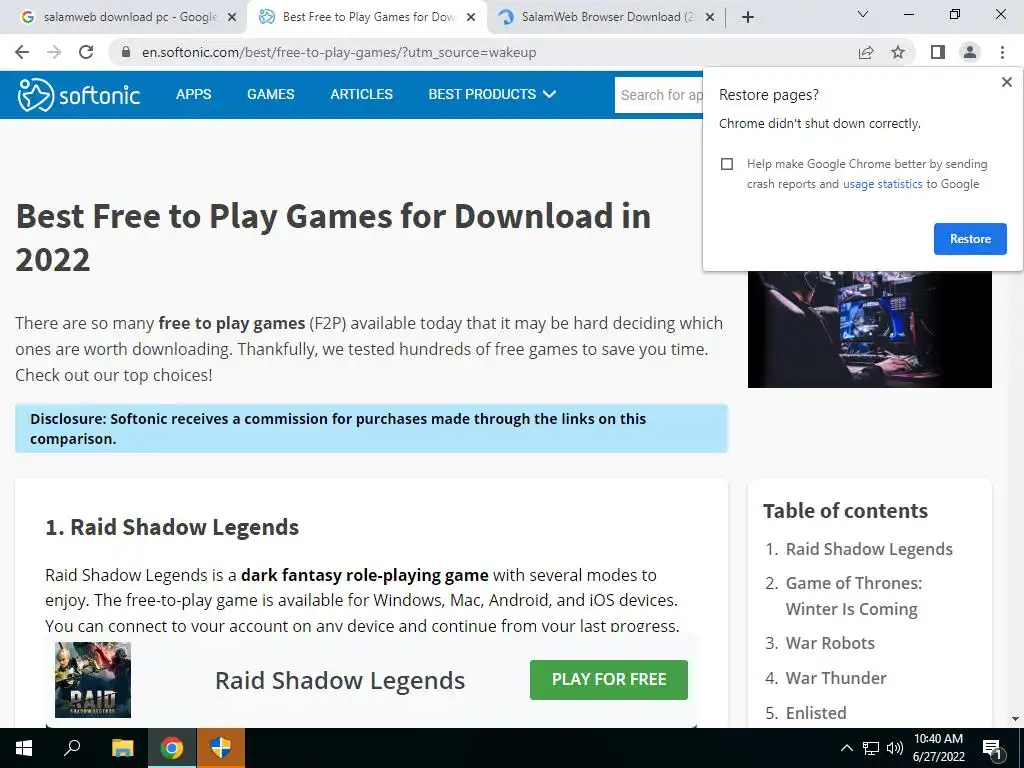Click the Search for apps field
1024x768 pixels.
pyautogui.click(x=659, y=95)
